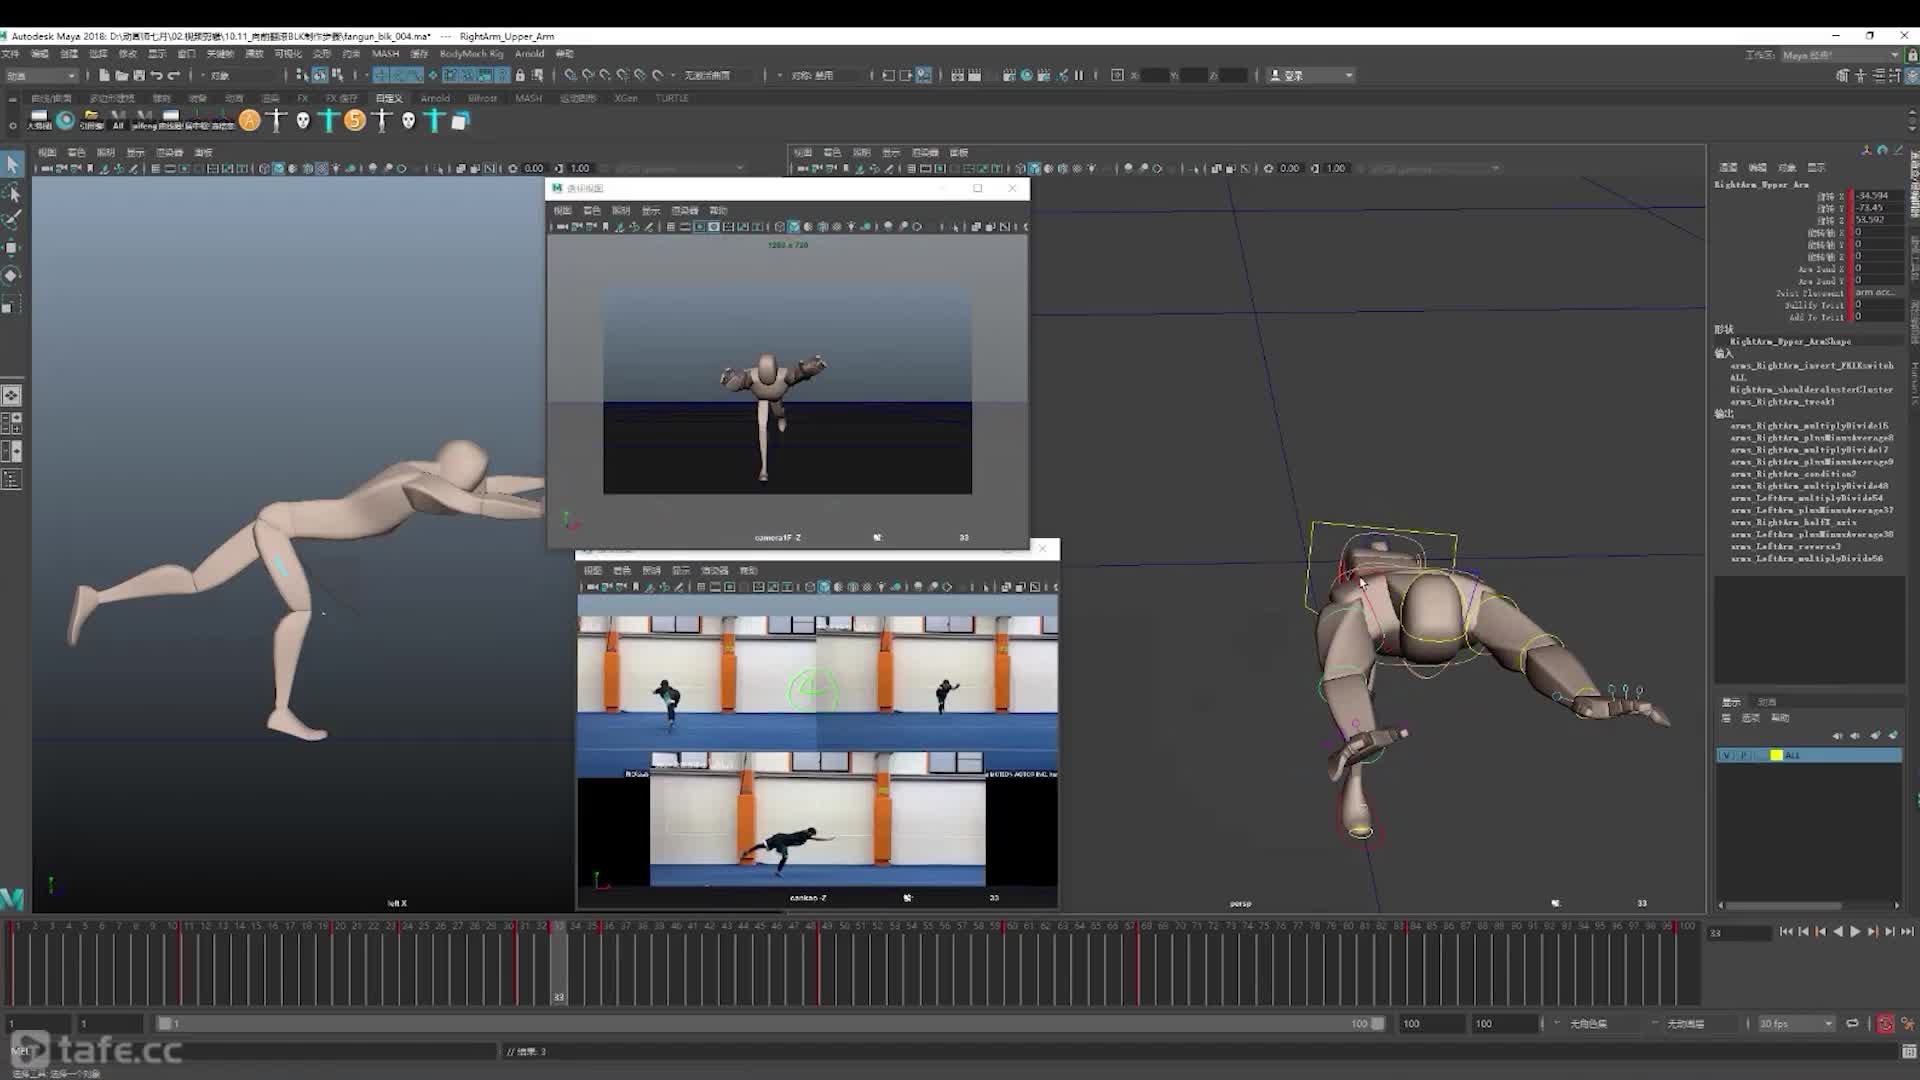Toggle the single-pane layout button in toolbox
Screen dimensions: 1920x1080
pos(12,396)
